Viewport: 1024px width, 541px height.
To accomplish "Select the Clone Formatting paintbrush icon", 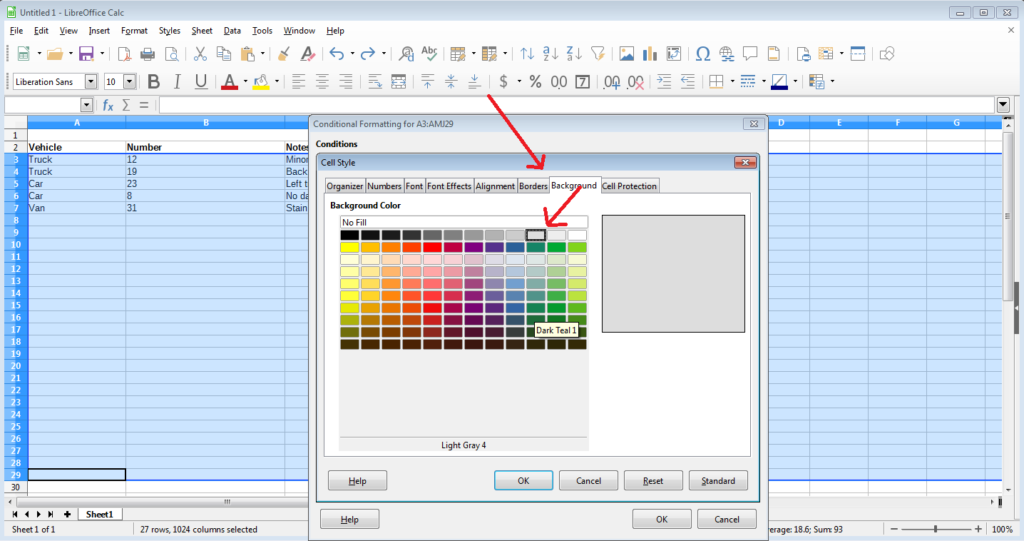I will [284, 54].
